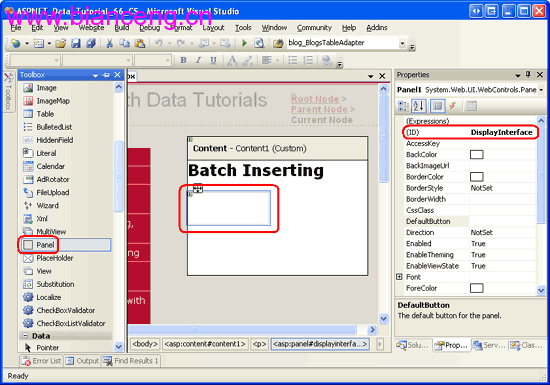Click the Copy toolbar icon
Screen dimensions: 550x385
pyautogui.click(x=124, y=43)
